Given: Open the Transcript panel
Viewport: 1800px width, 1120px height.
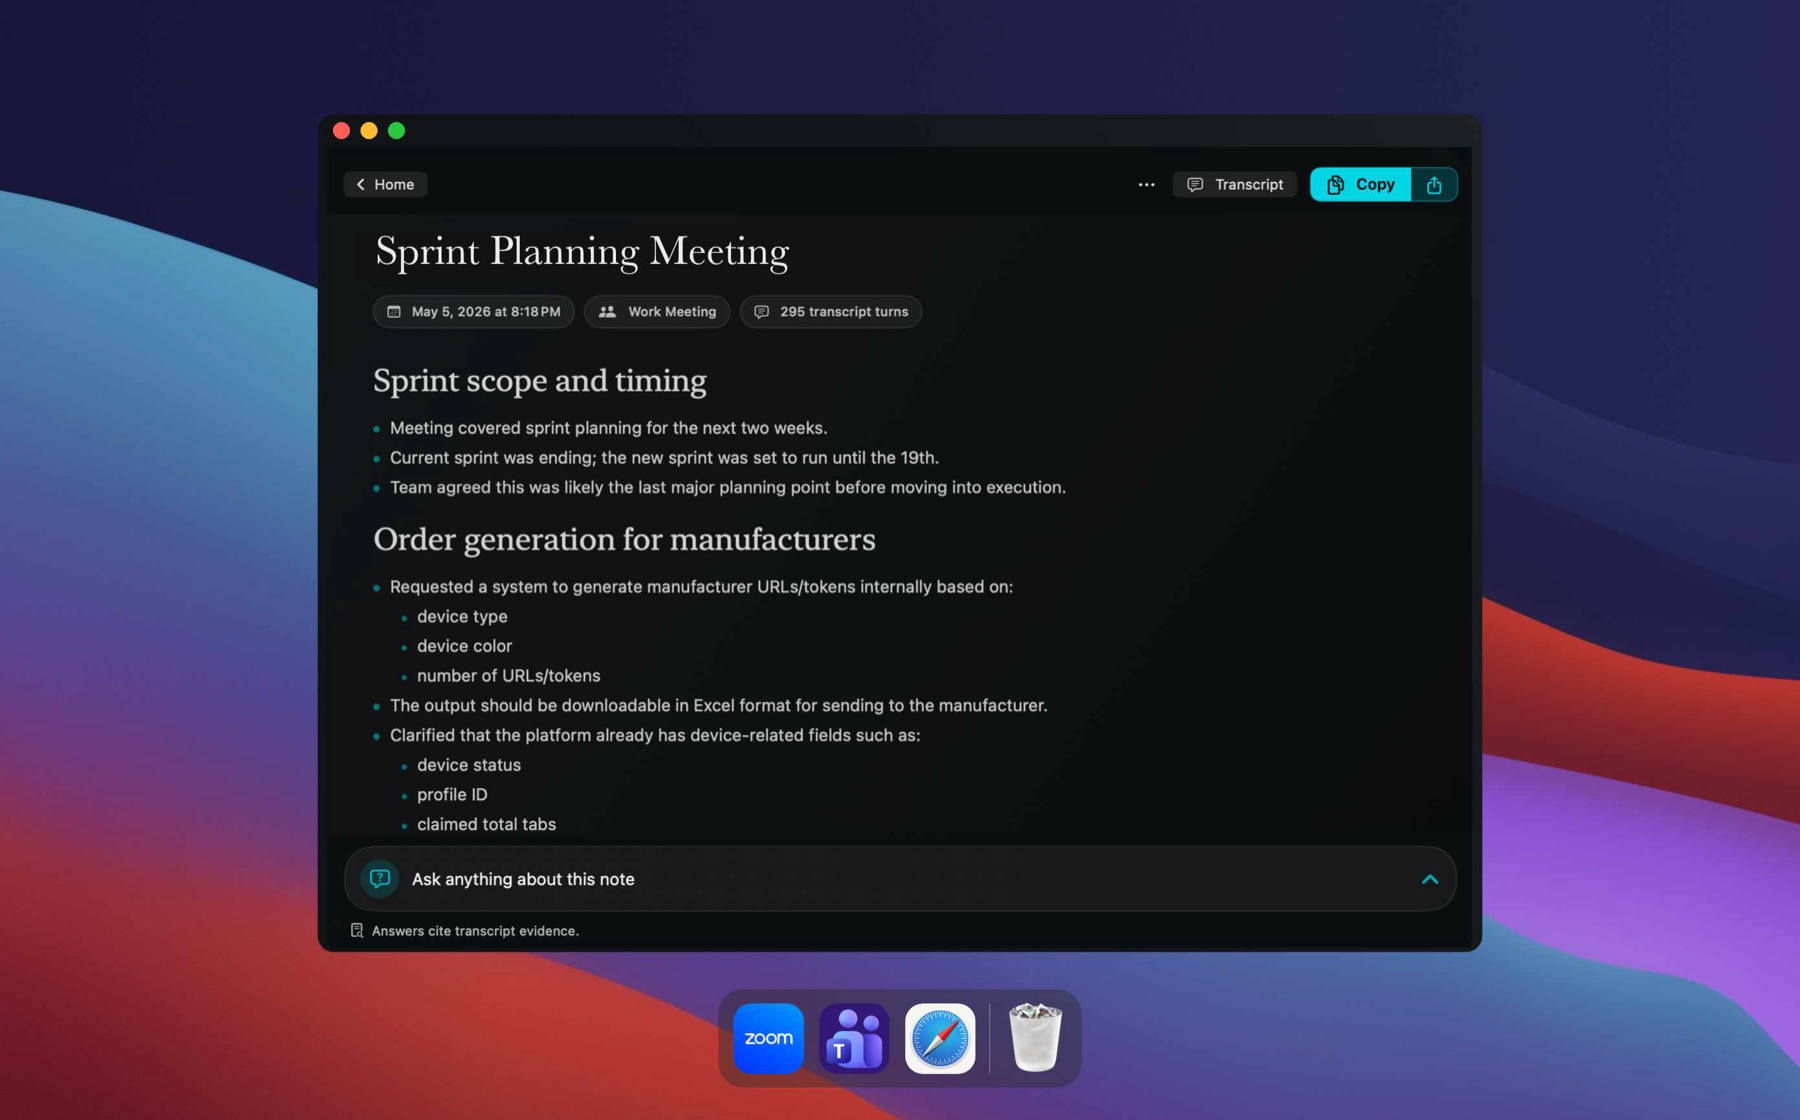Looking at the screenshot, I should (1234, 184).
